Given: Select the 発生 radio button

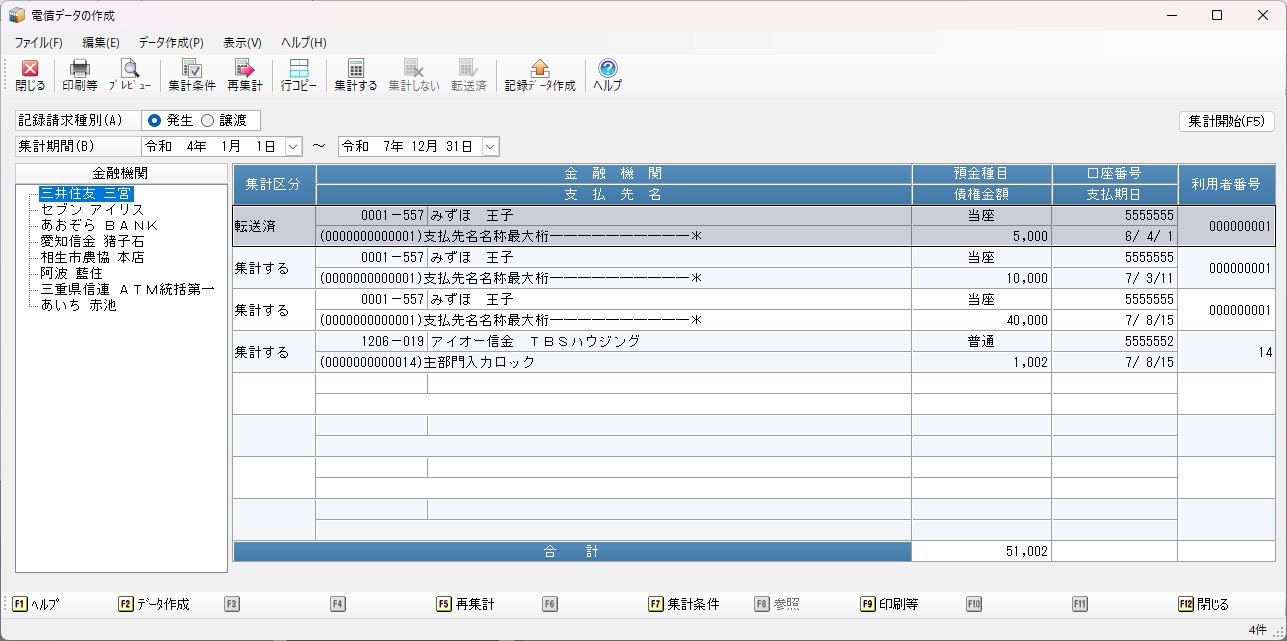Looking at the screenshot, I should 155,121.
